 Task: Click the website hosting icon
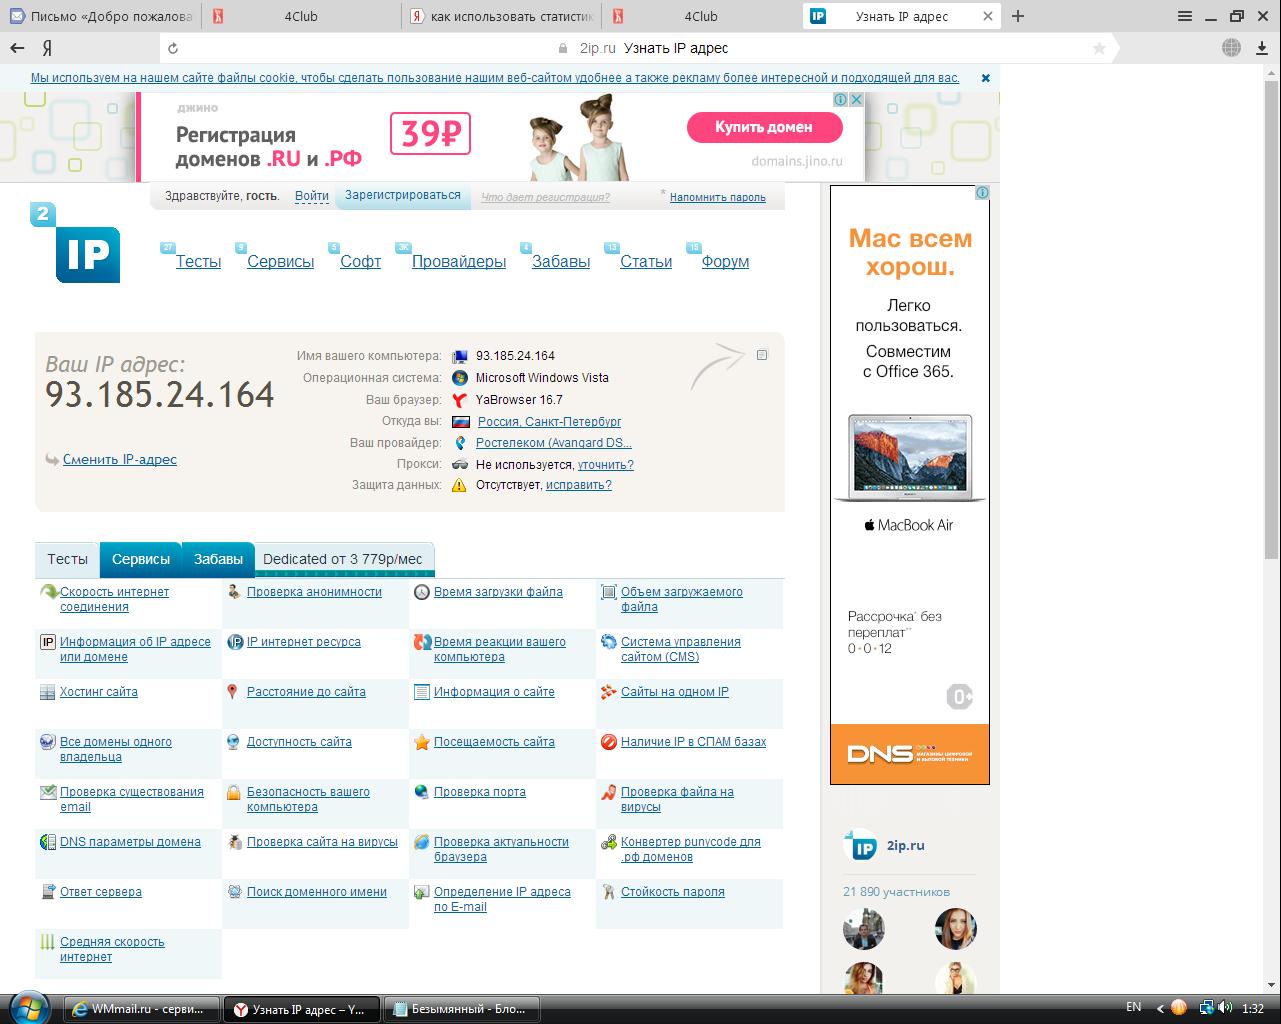tap(47, 692)
